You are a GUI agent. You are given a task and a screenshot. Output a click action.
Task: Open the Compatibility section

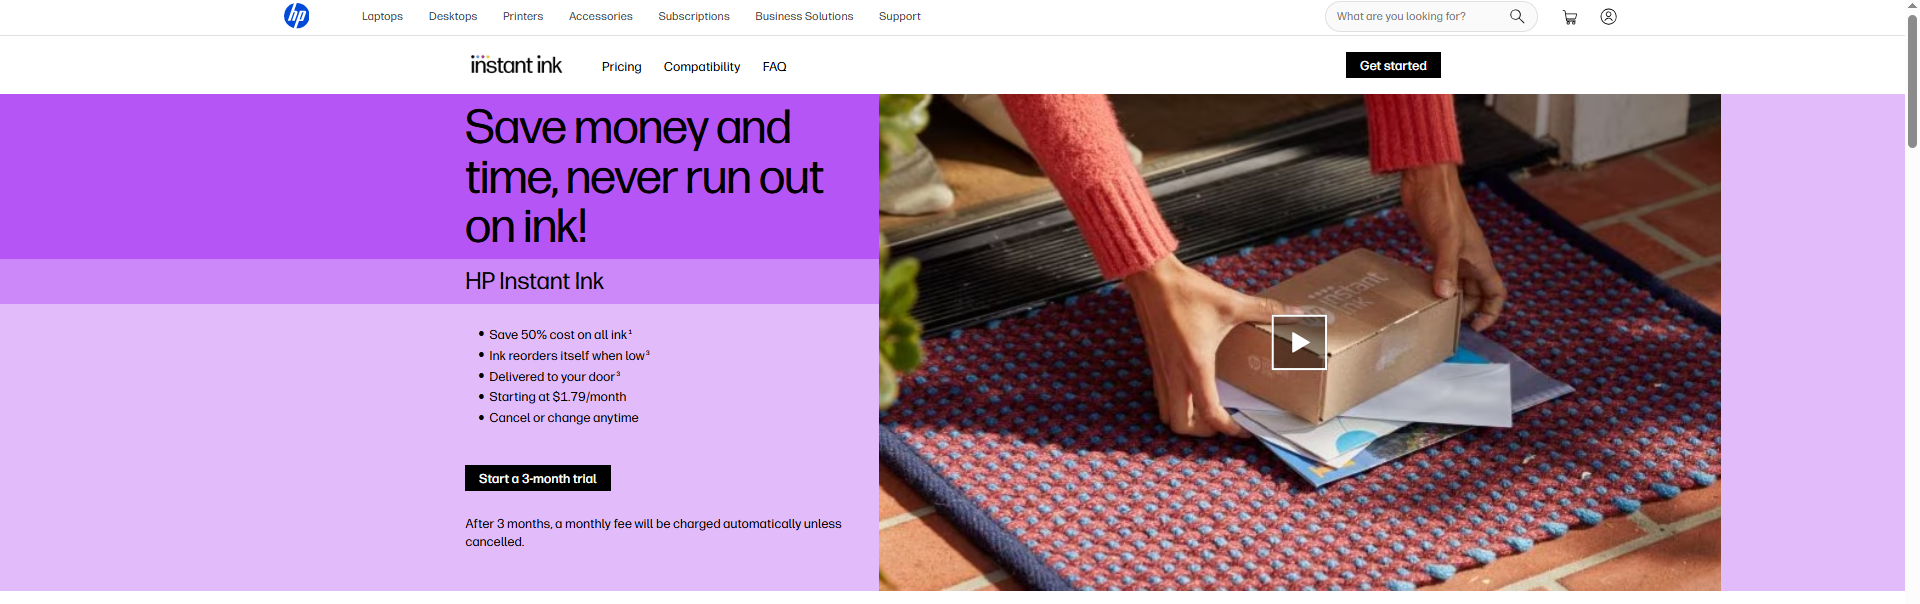(x=702, y=67)
